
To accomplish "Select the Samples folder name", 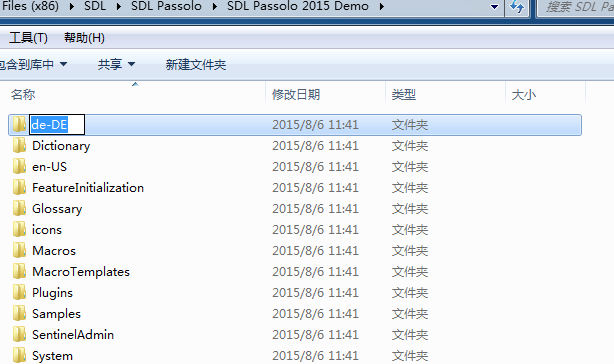I will (x=56, y=314).
